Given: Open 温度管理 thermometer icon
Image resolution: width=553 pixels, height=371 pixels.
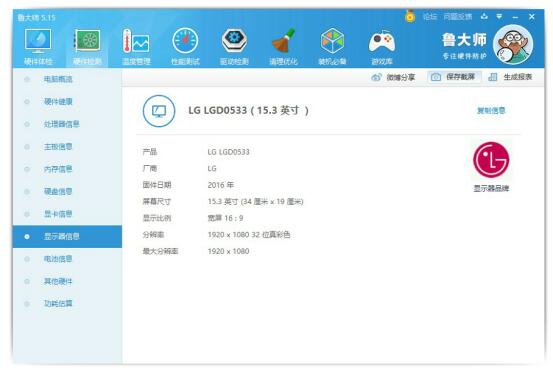Looking at the screenshot, I should point(136,41).
